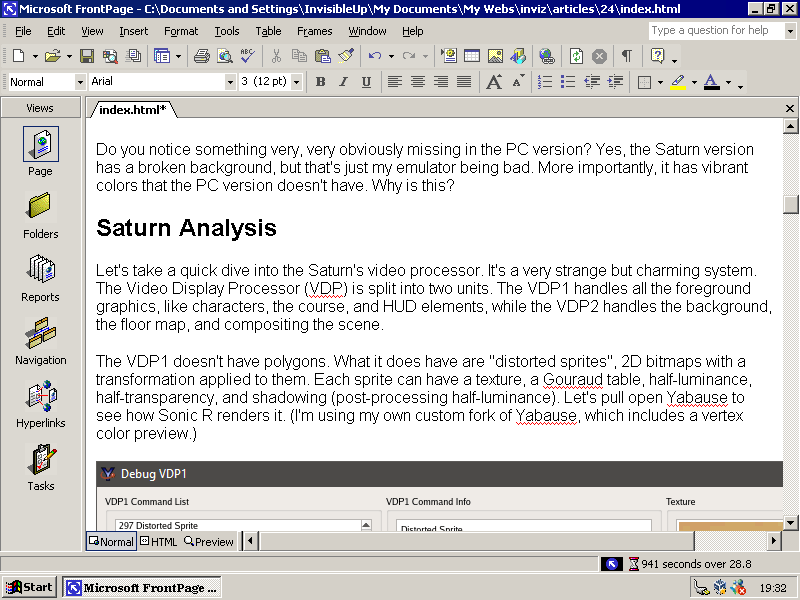Open the Format menu
800x600 pixels.
click(181, 31)
